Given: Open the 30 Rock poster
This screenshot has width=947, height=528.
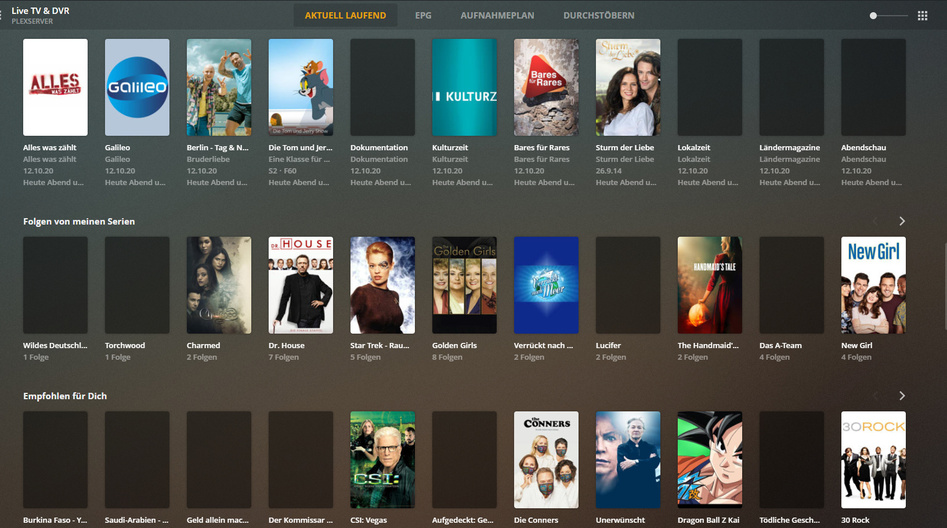Looking at the screenshot, I should (873, 460).
